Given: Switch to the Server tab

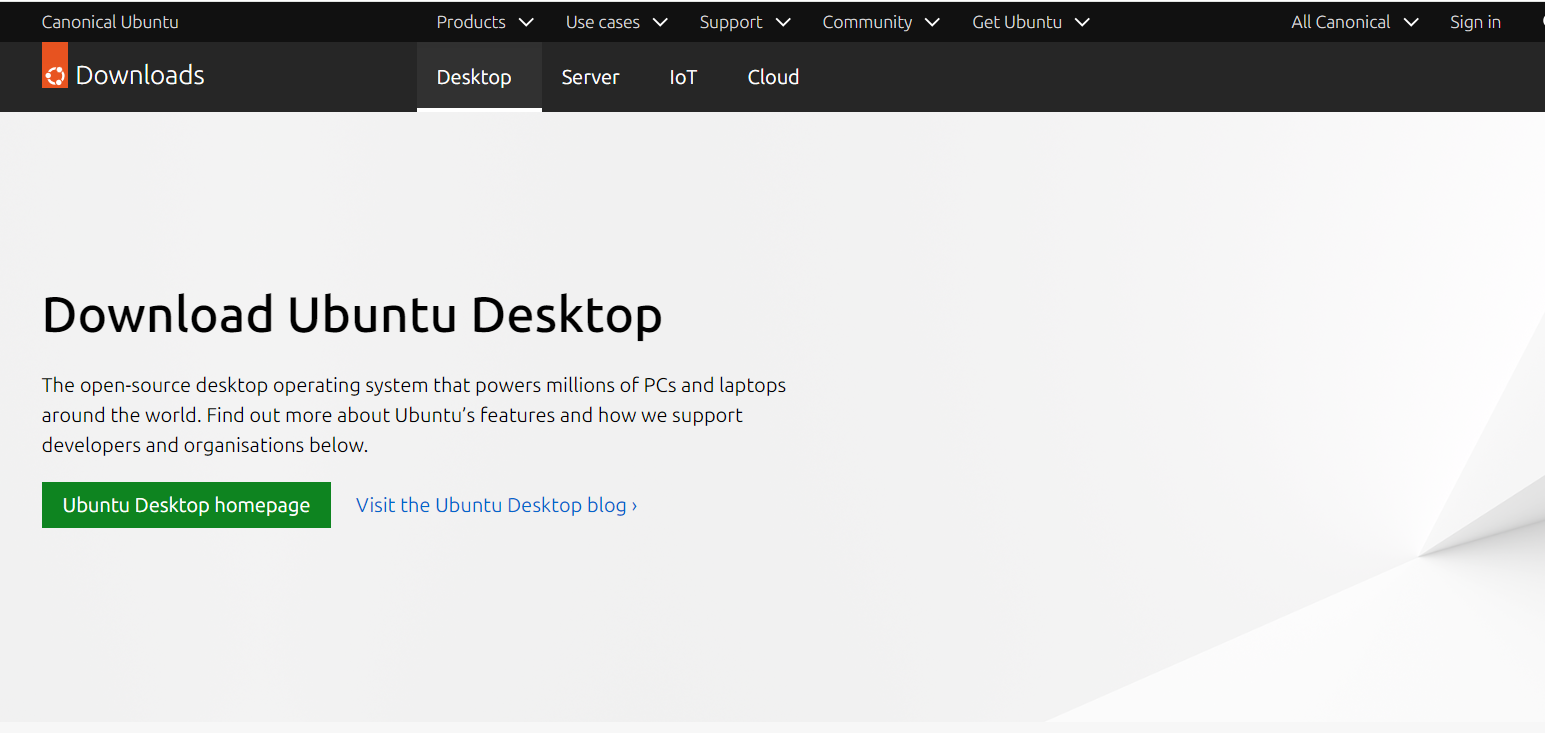Looking at the screenshot, I should tap(590, 77).
